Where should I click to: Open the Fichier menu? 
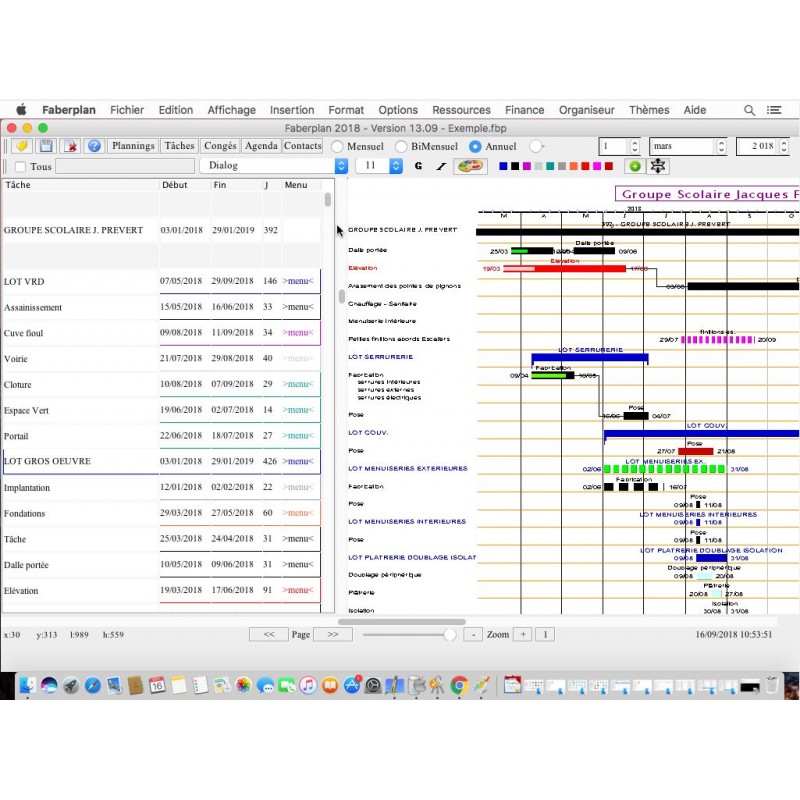[x=127, y=110]
